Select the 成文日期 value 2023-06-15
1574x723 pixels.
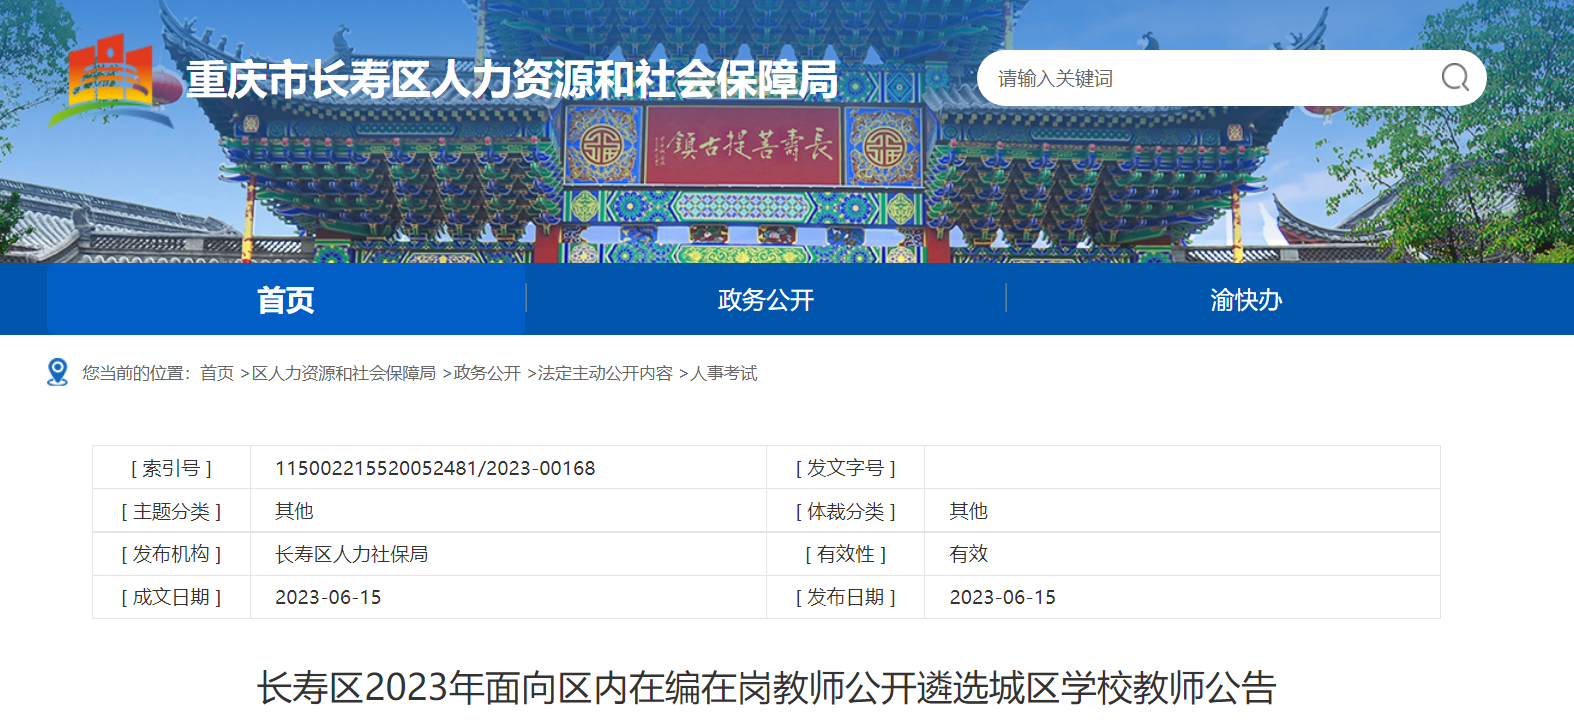[x=328, y=597]
